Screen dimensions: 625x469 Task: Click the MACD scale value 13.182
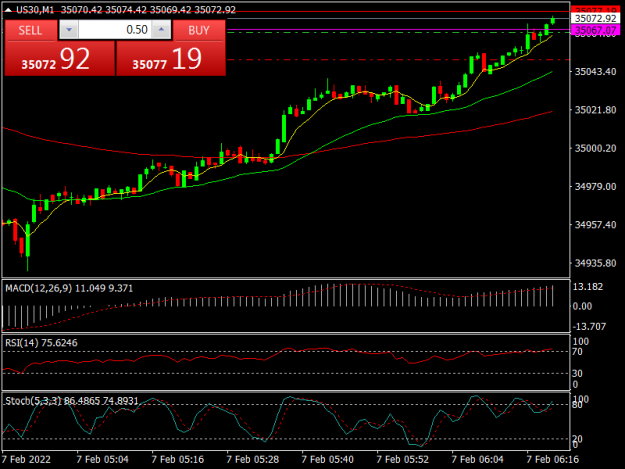click(x=588, y=287)
